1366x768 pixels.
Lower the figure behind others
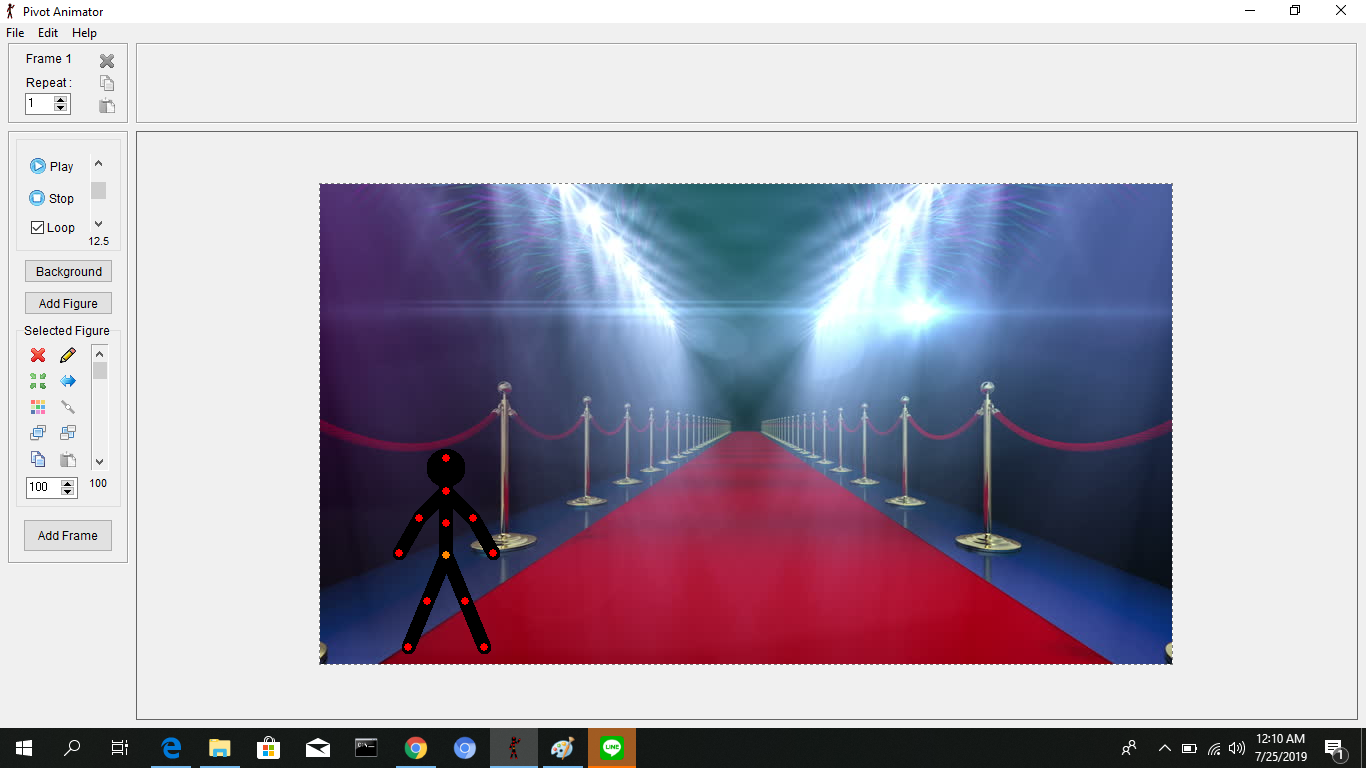tap(67, 432)
